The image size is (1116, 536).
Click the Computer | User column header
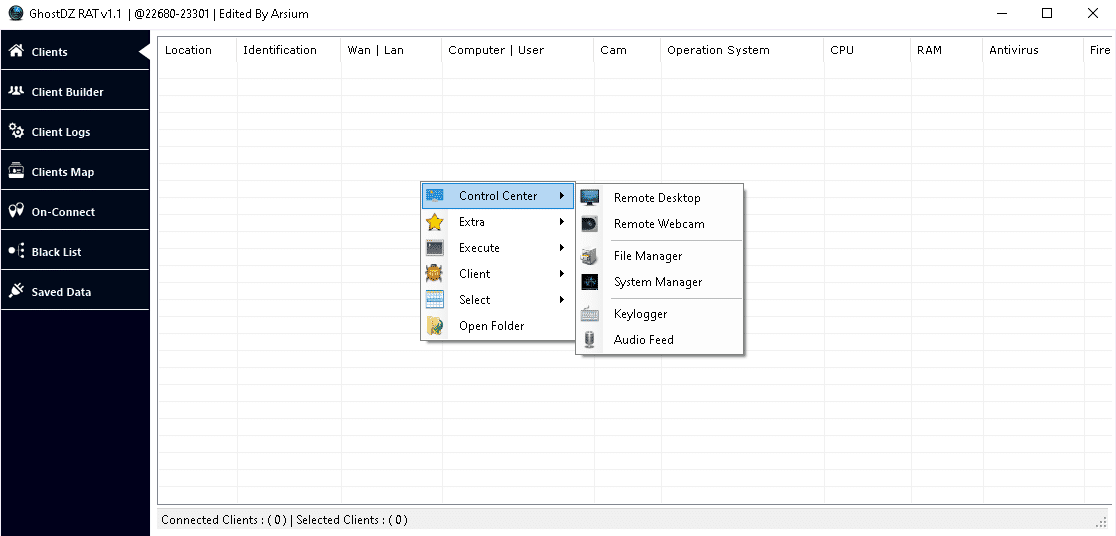pyautogui.click(x=517, y=50)
